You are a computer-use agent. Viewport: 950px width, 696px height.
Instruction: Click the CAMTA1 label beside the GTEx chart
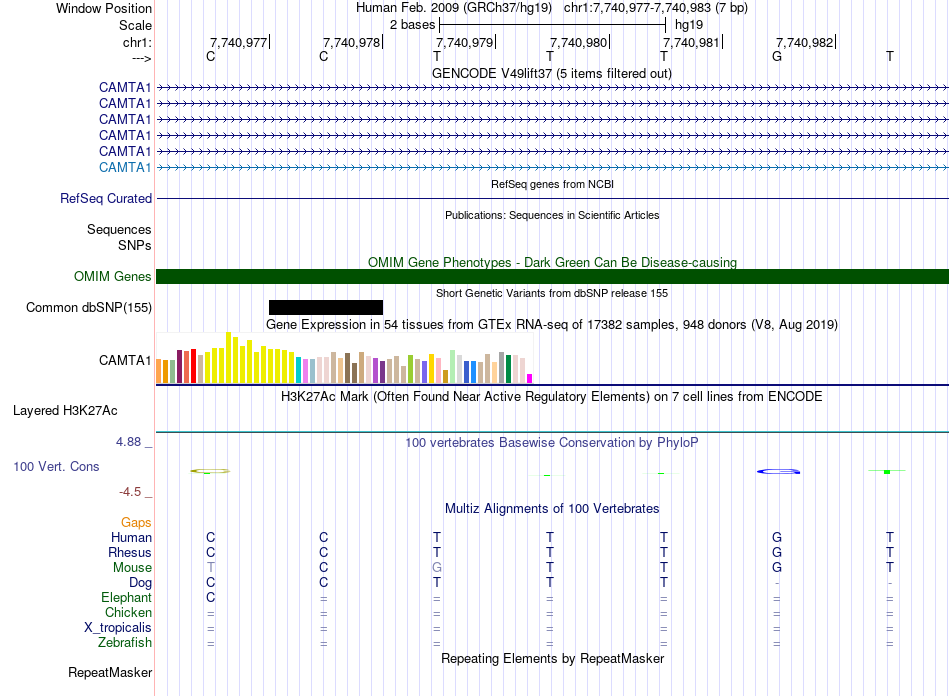pos(125,360)
